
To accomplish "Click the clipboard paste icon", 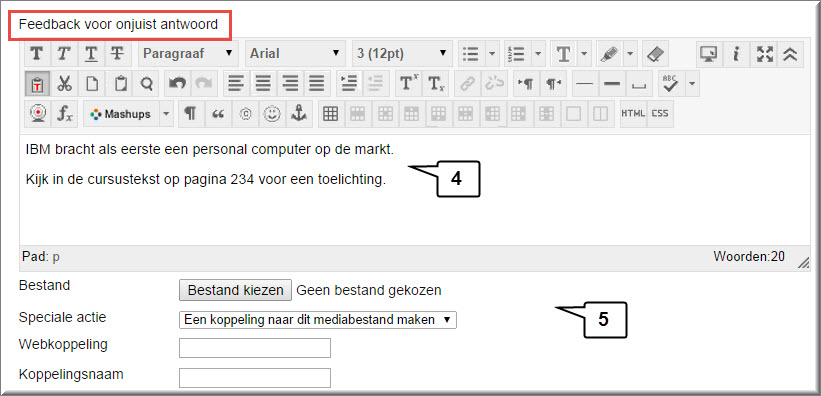I will point(120,84).
